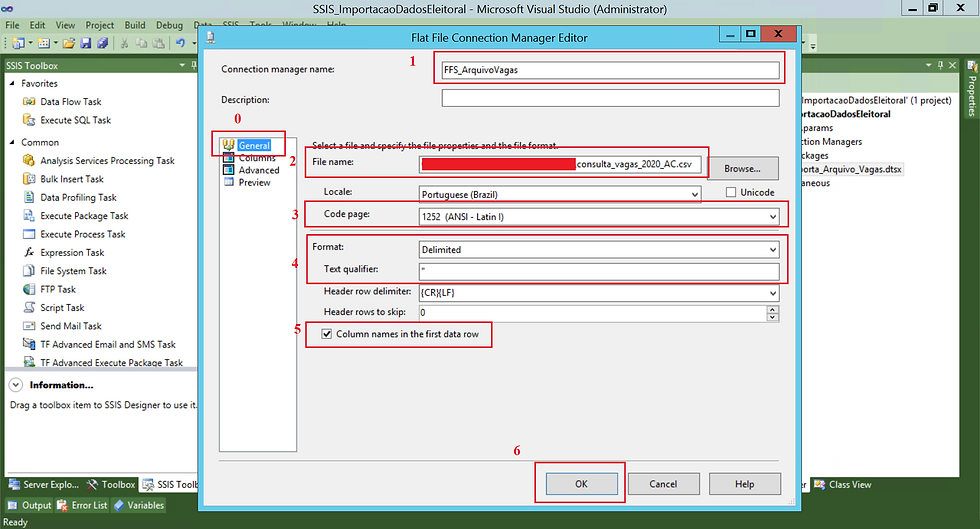This screenshot has width=980, height=529.
Task: Click the Cancel button
Action: [x=663, y=484]
